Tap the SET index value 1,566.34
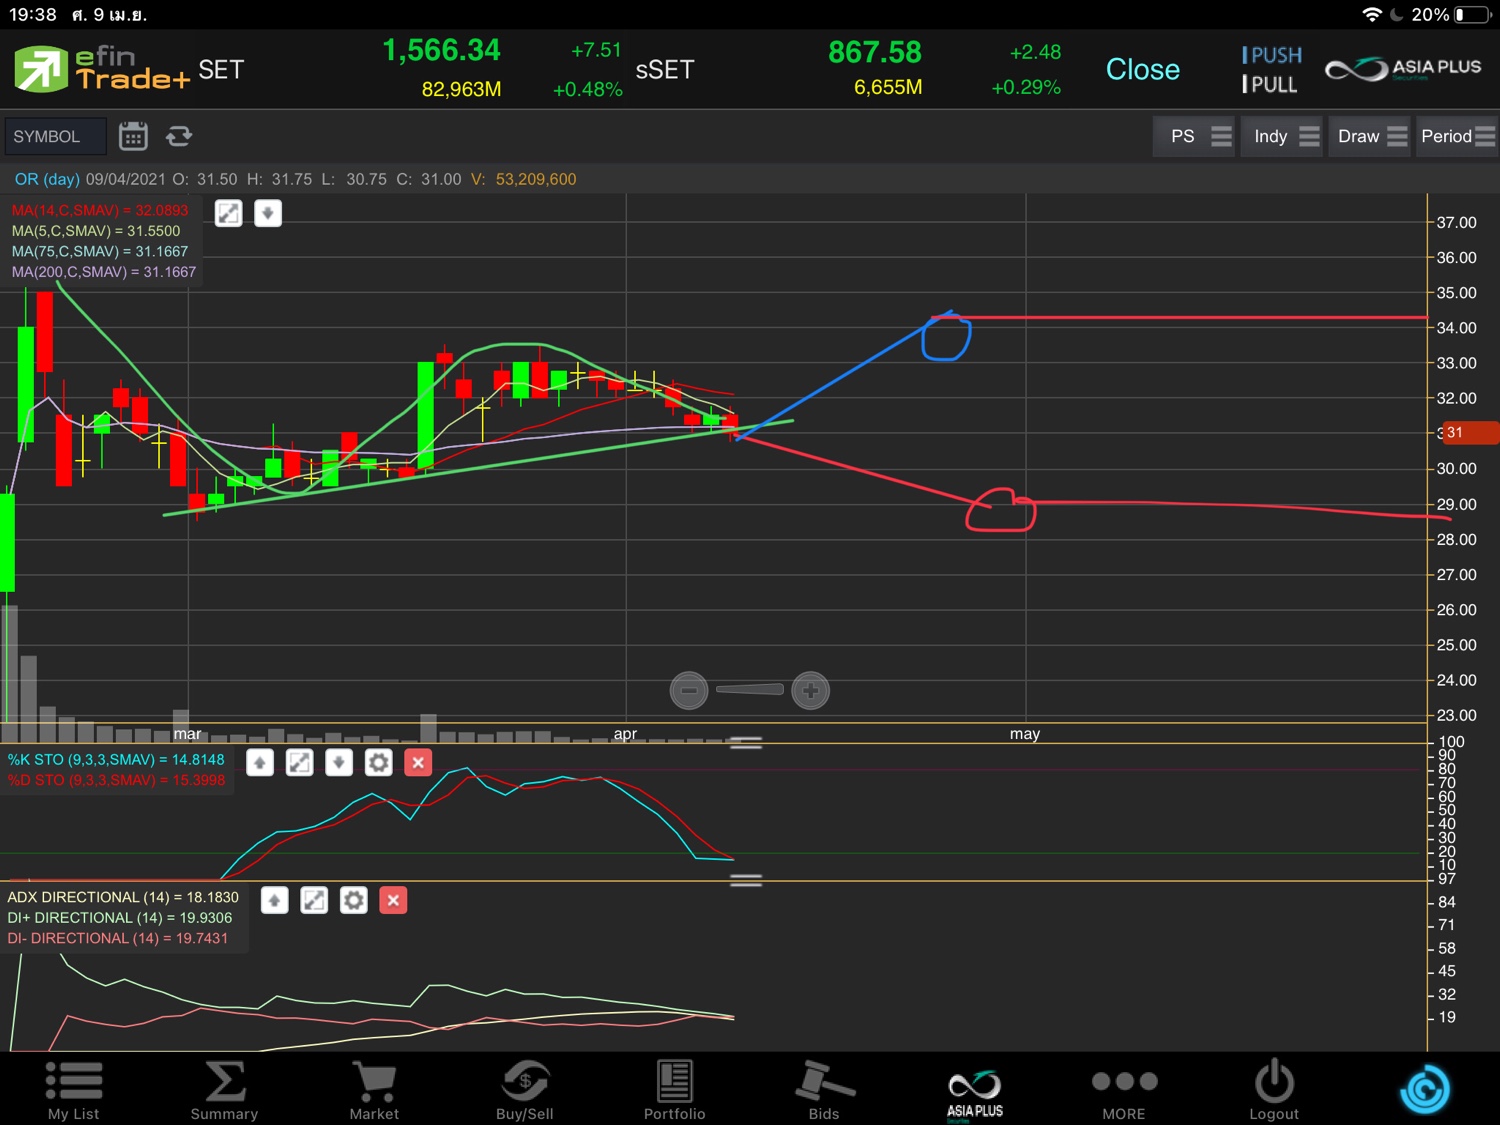The image size is (1500, 1125). point(441,50)
